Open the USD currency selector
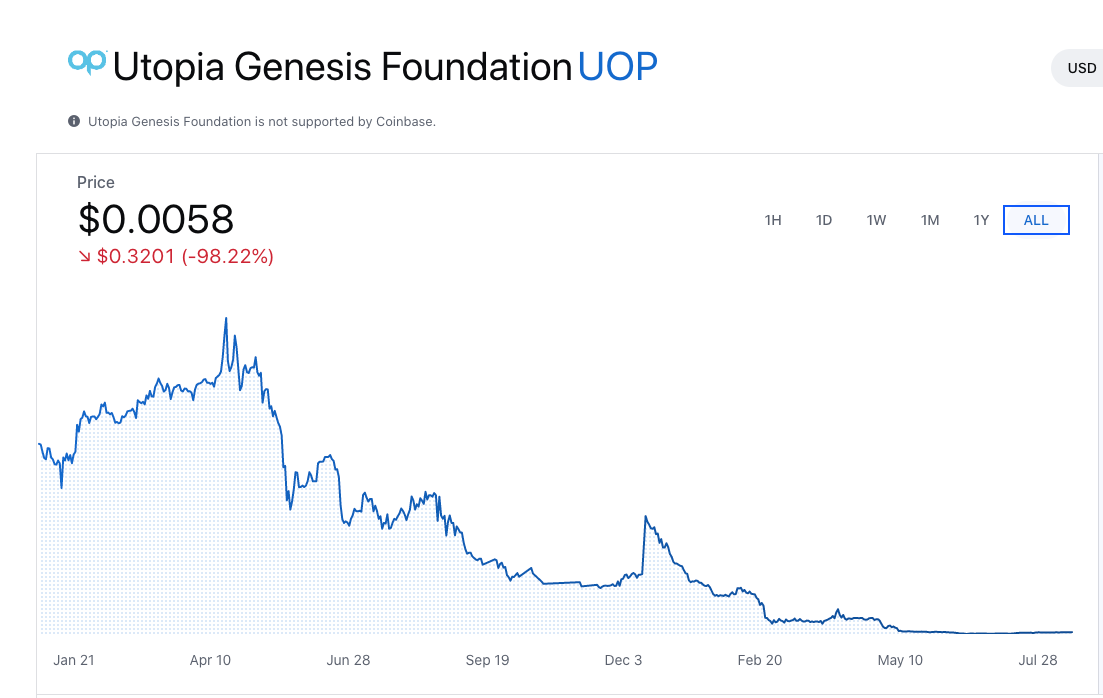1103x698 pixels. 1081,67
